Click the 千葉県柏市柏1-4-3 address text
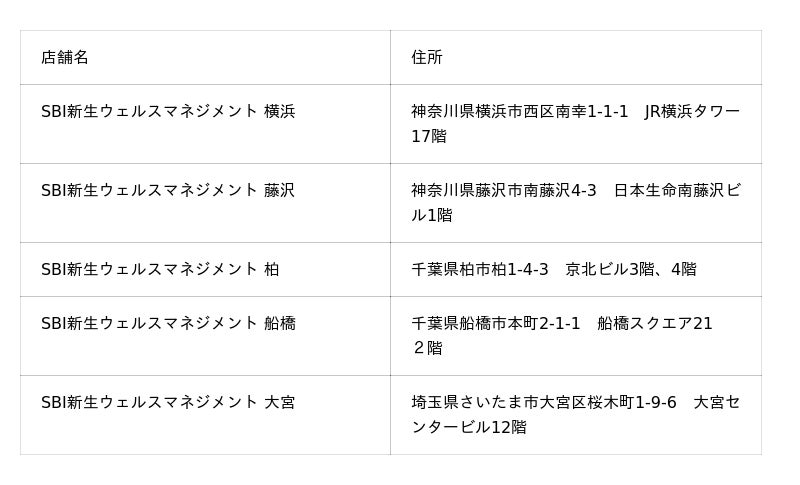 pyautogui.click(x=480, y=269)
